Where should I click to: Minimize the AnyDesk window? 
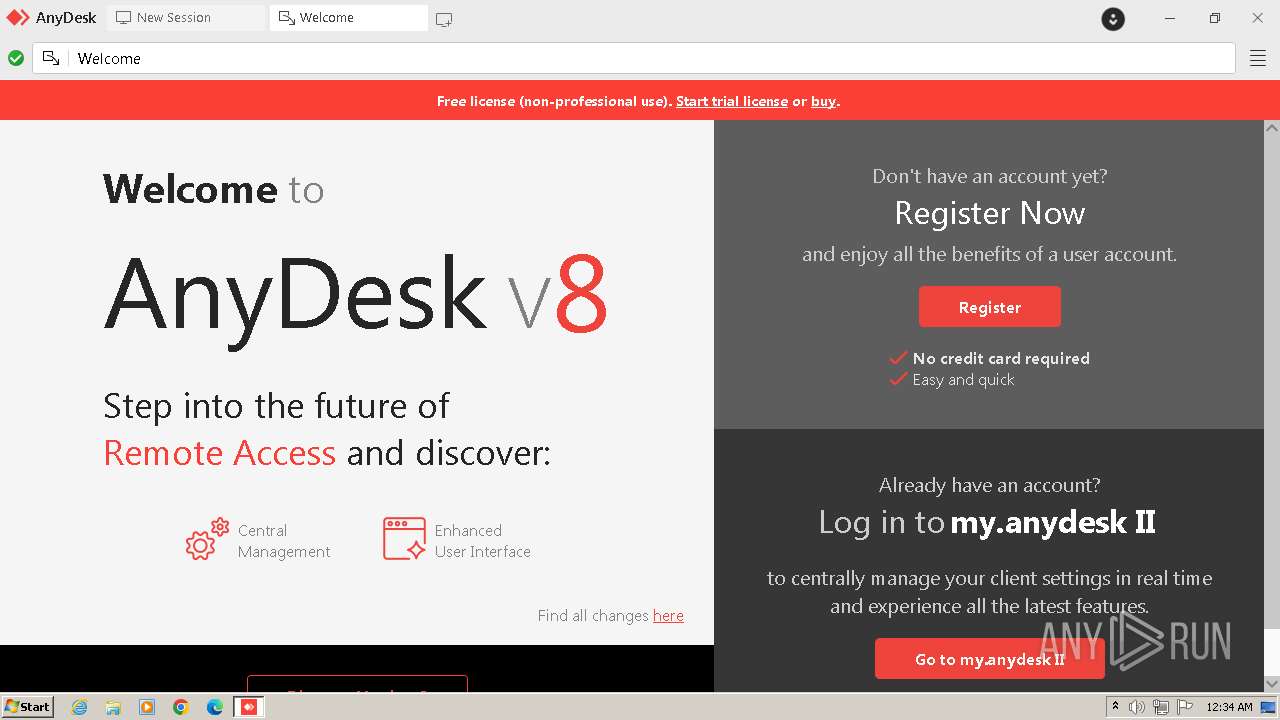pos(1170,18)
